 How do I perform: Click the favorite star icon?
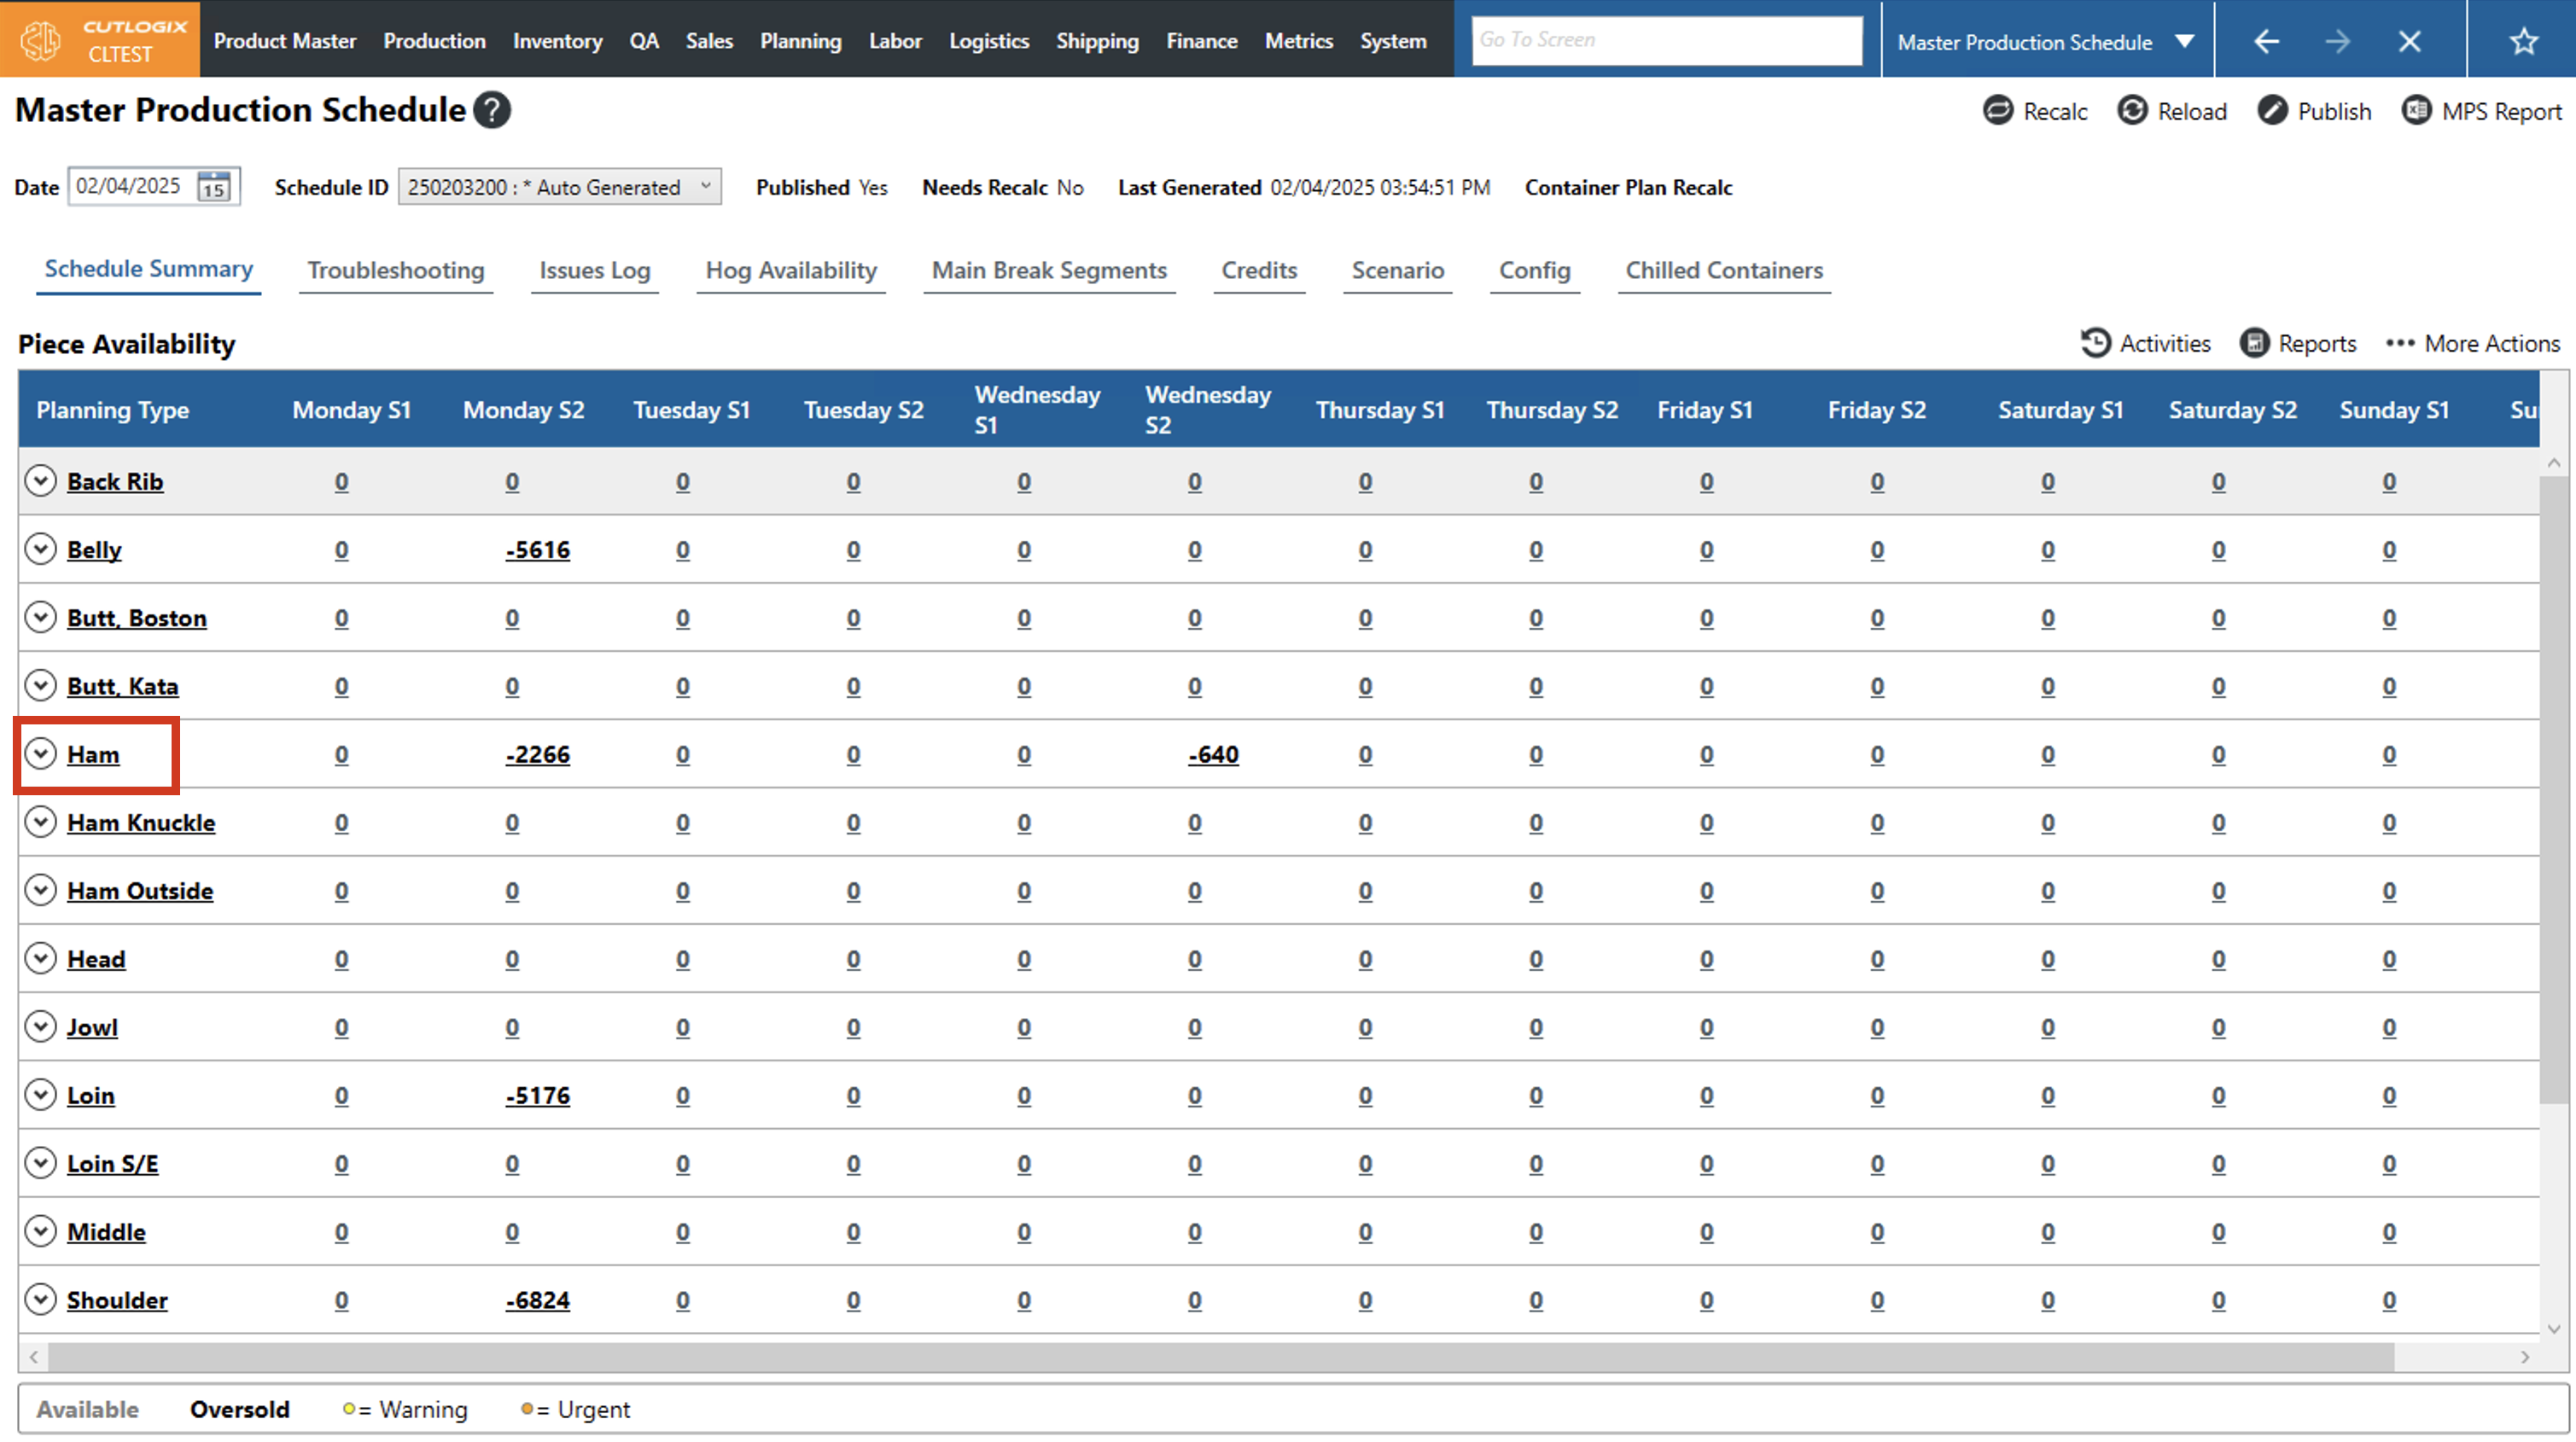2524,41
